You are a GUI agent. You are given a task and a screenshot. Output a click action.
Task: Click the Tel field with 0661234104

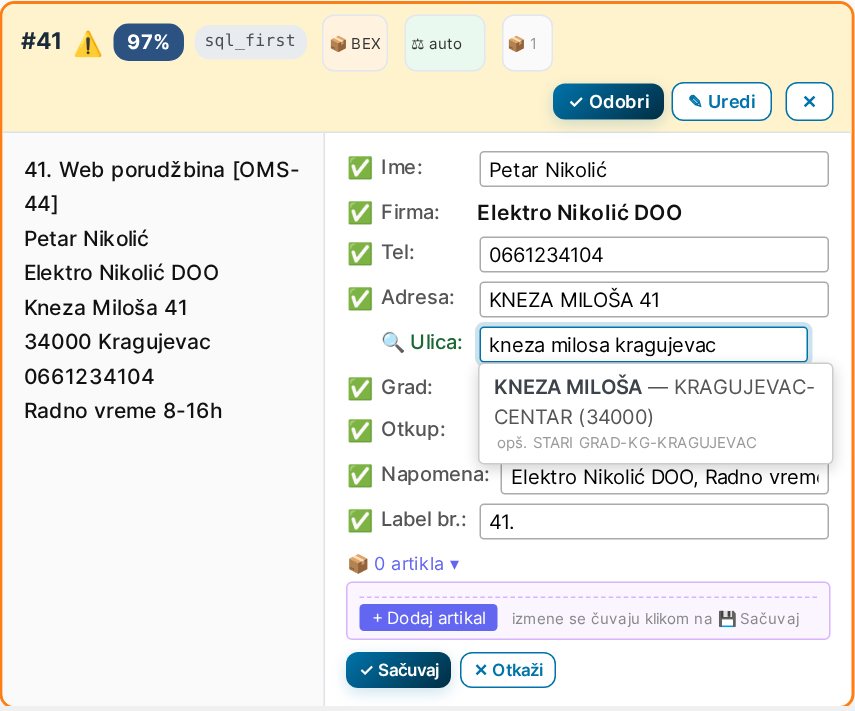tap(654, 255)
